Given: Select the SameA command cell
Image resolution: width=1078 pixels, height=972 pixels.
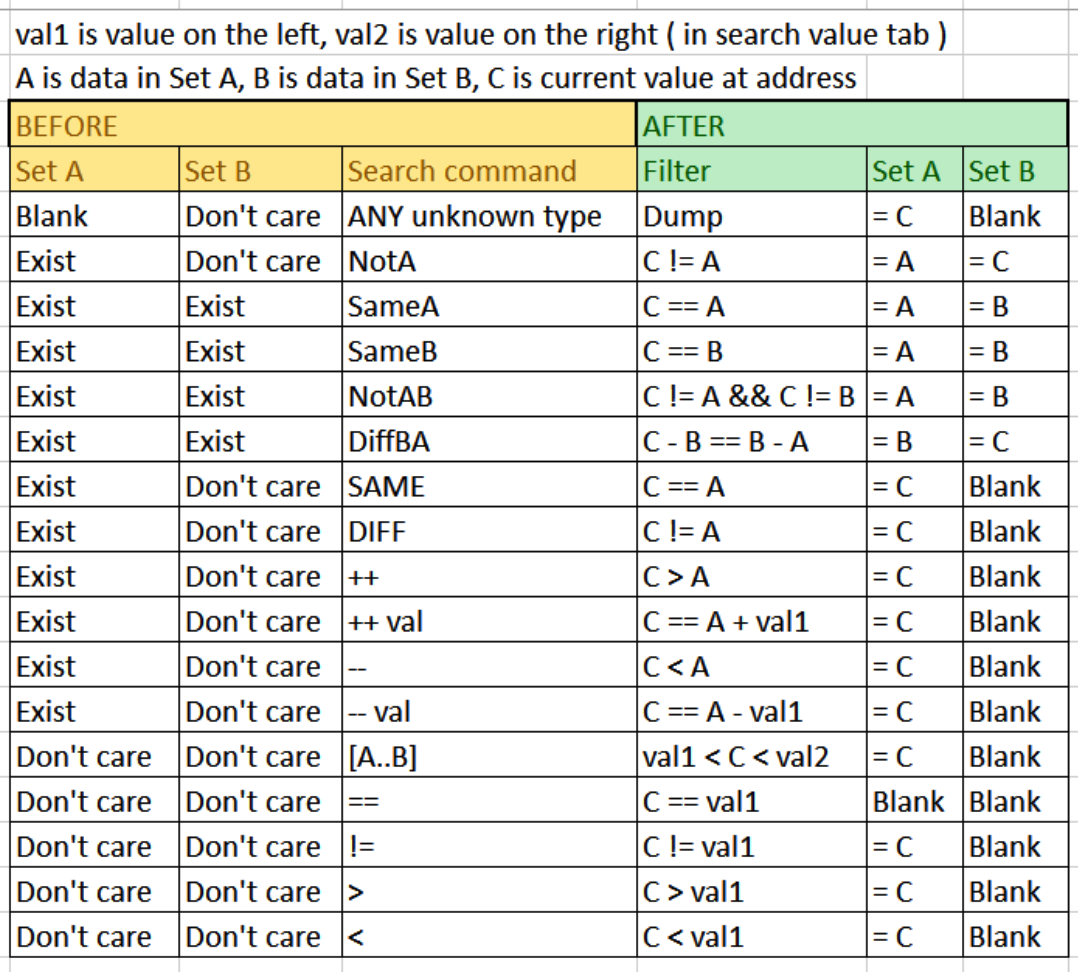Looking at the screenshot, I should point(489,305).
